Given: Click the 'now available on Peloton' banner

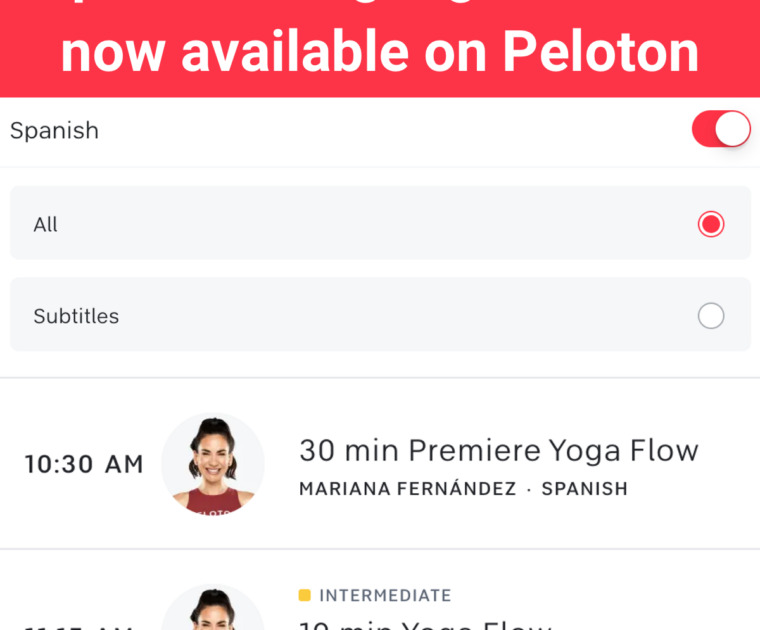Looking at the screenshot, I should [x=380, y=52].
